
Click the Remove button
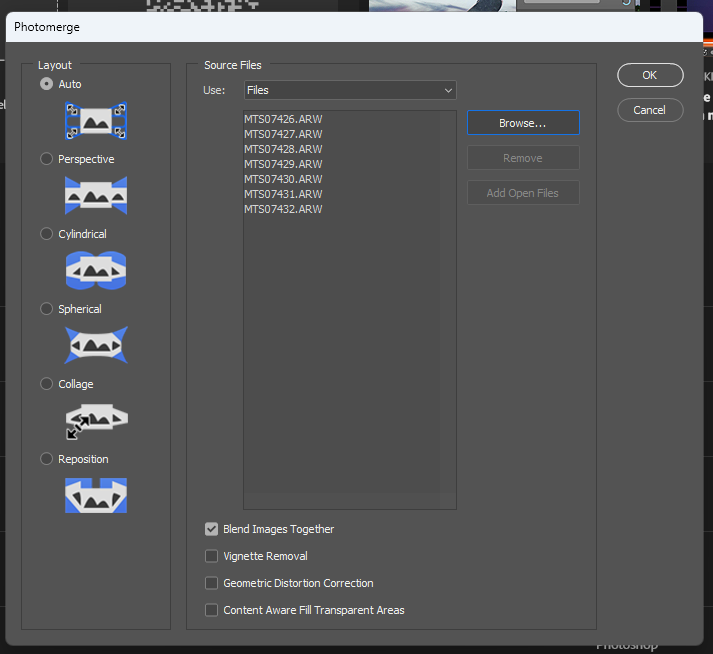click(x=523, y=158)
